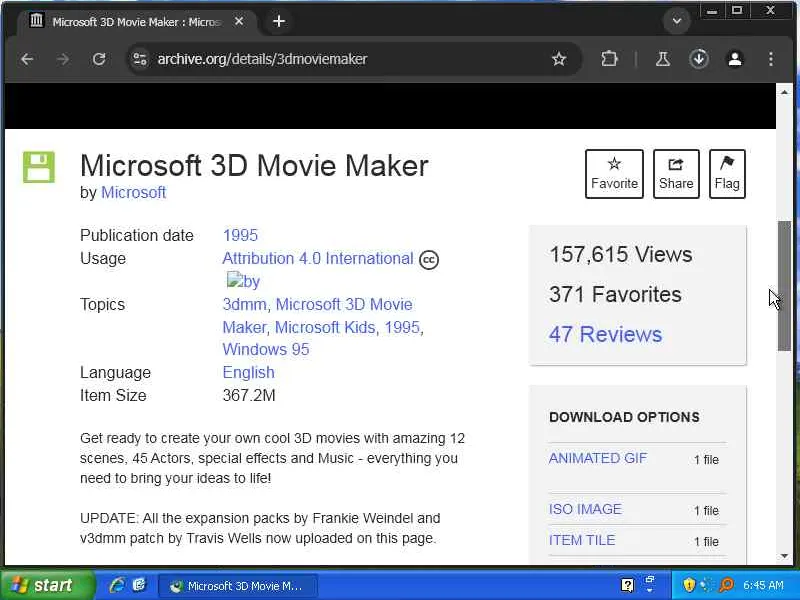The image size is (800, 600).
Task: Click the help question mark tray icon
Action: [628, 585]
